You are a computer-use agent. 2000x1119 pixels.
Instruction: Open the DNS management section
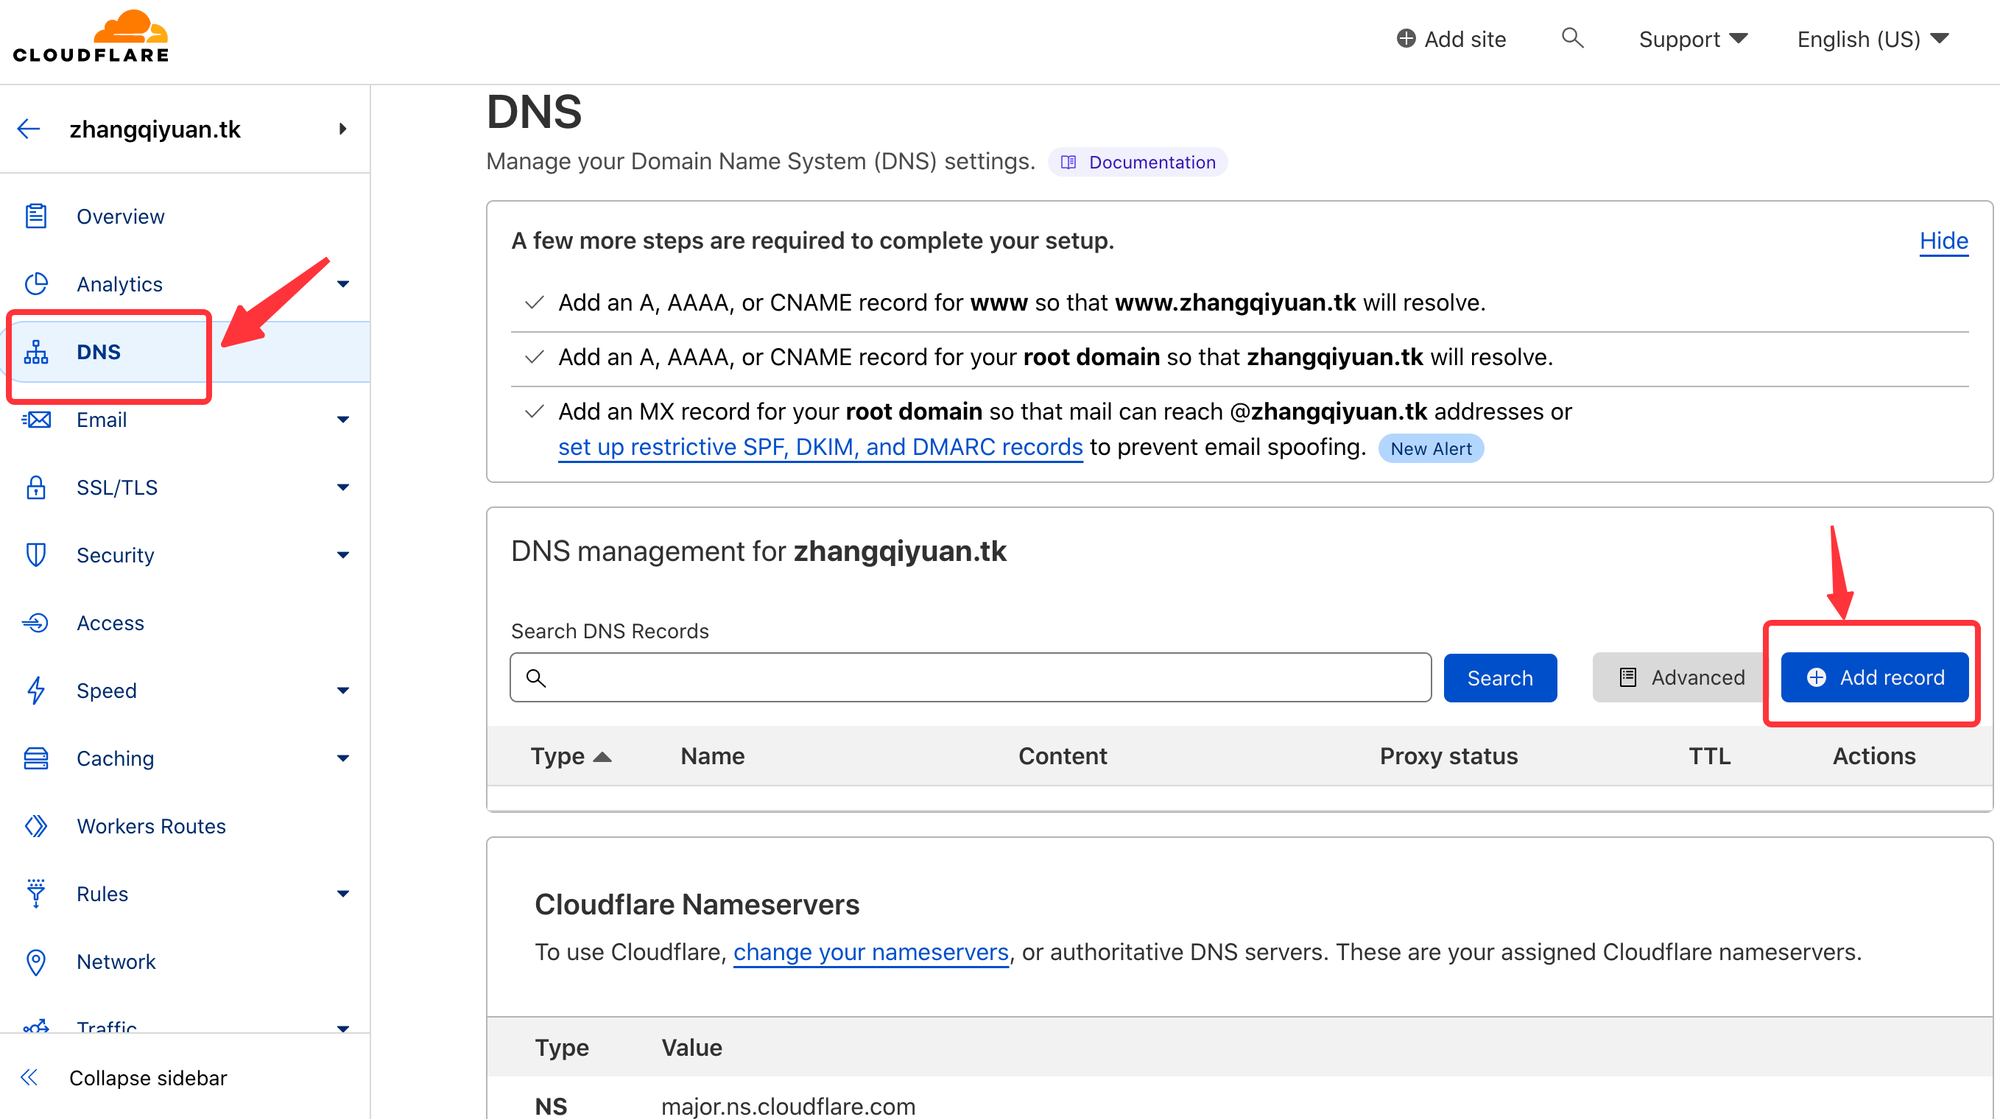[x=98, y=350]
